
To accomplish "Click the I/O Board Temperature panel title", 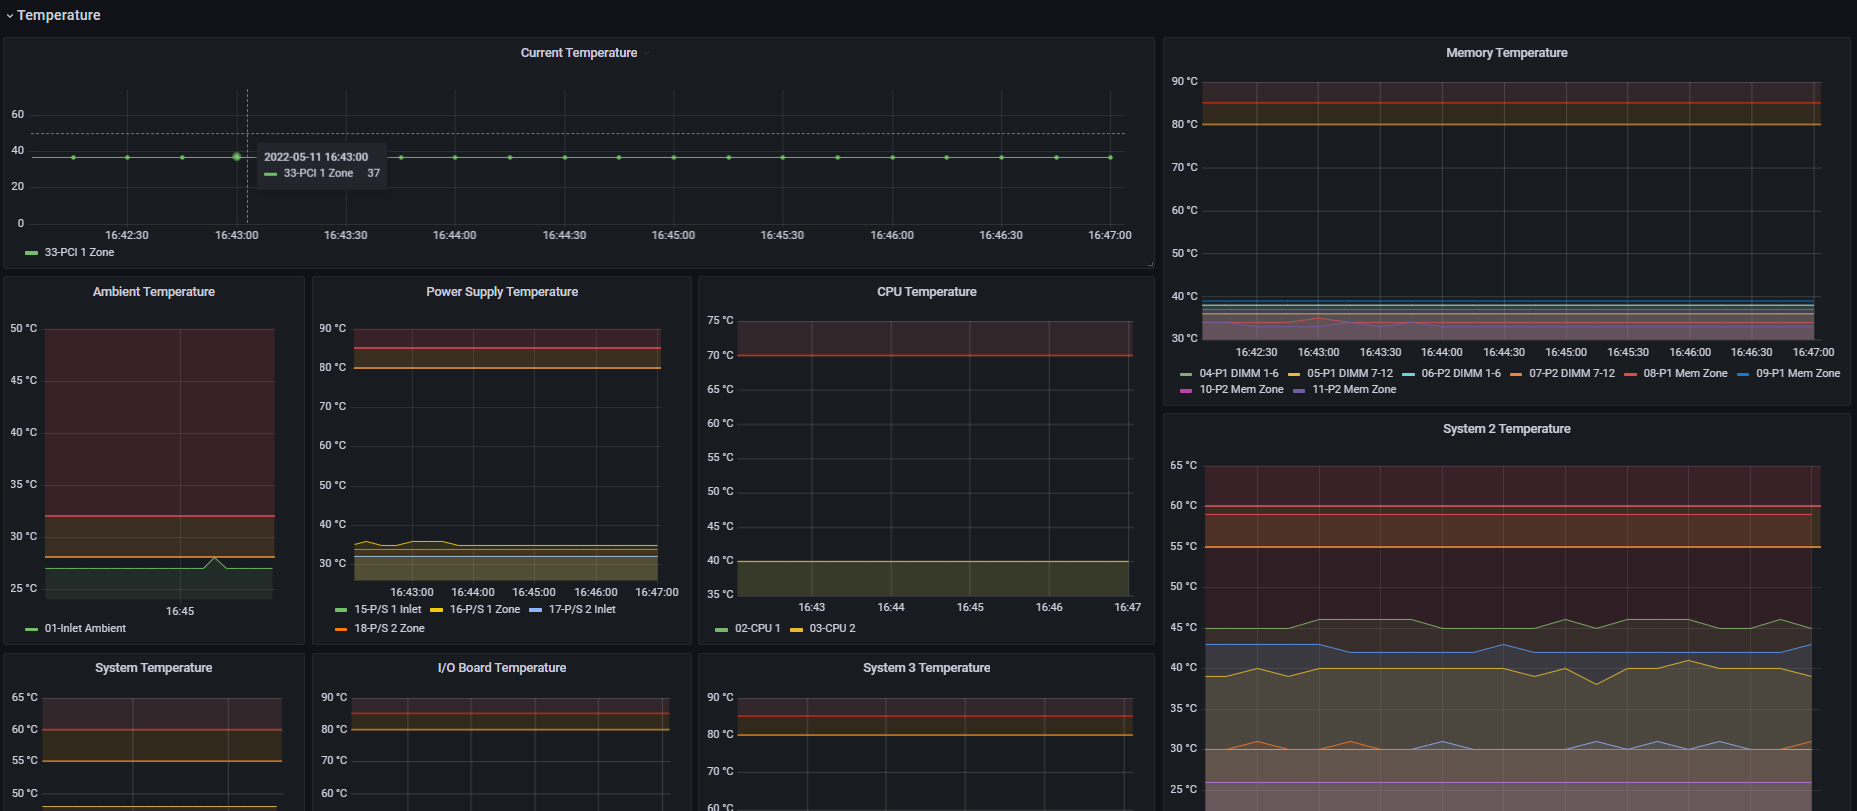I will [x=502, y=668].
